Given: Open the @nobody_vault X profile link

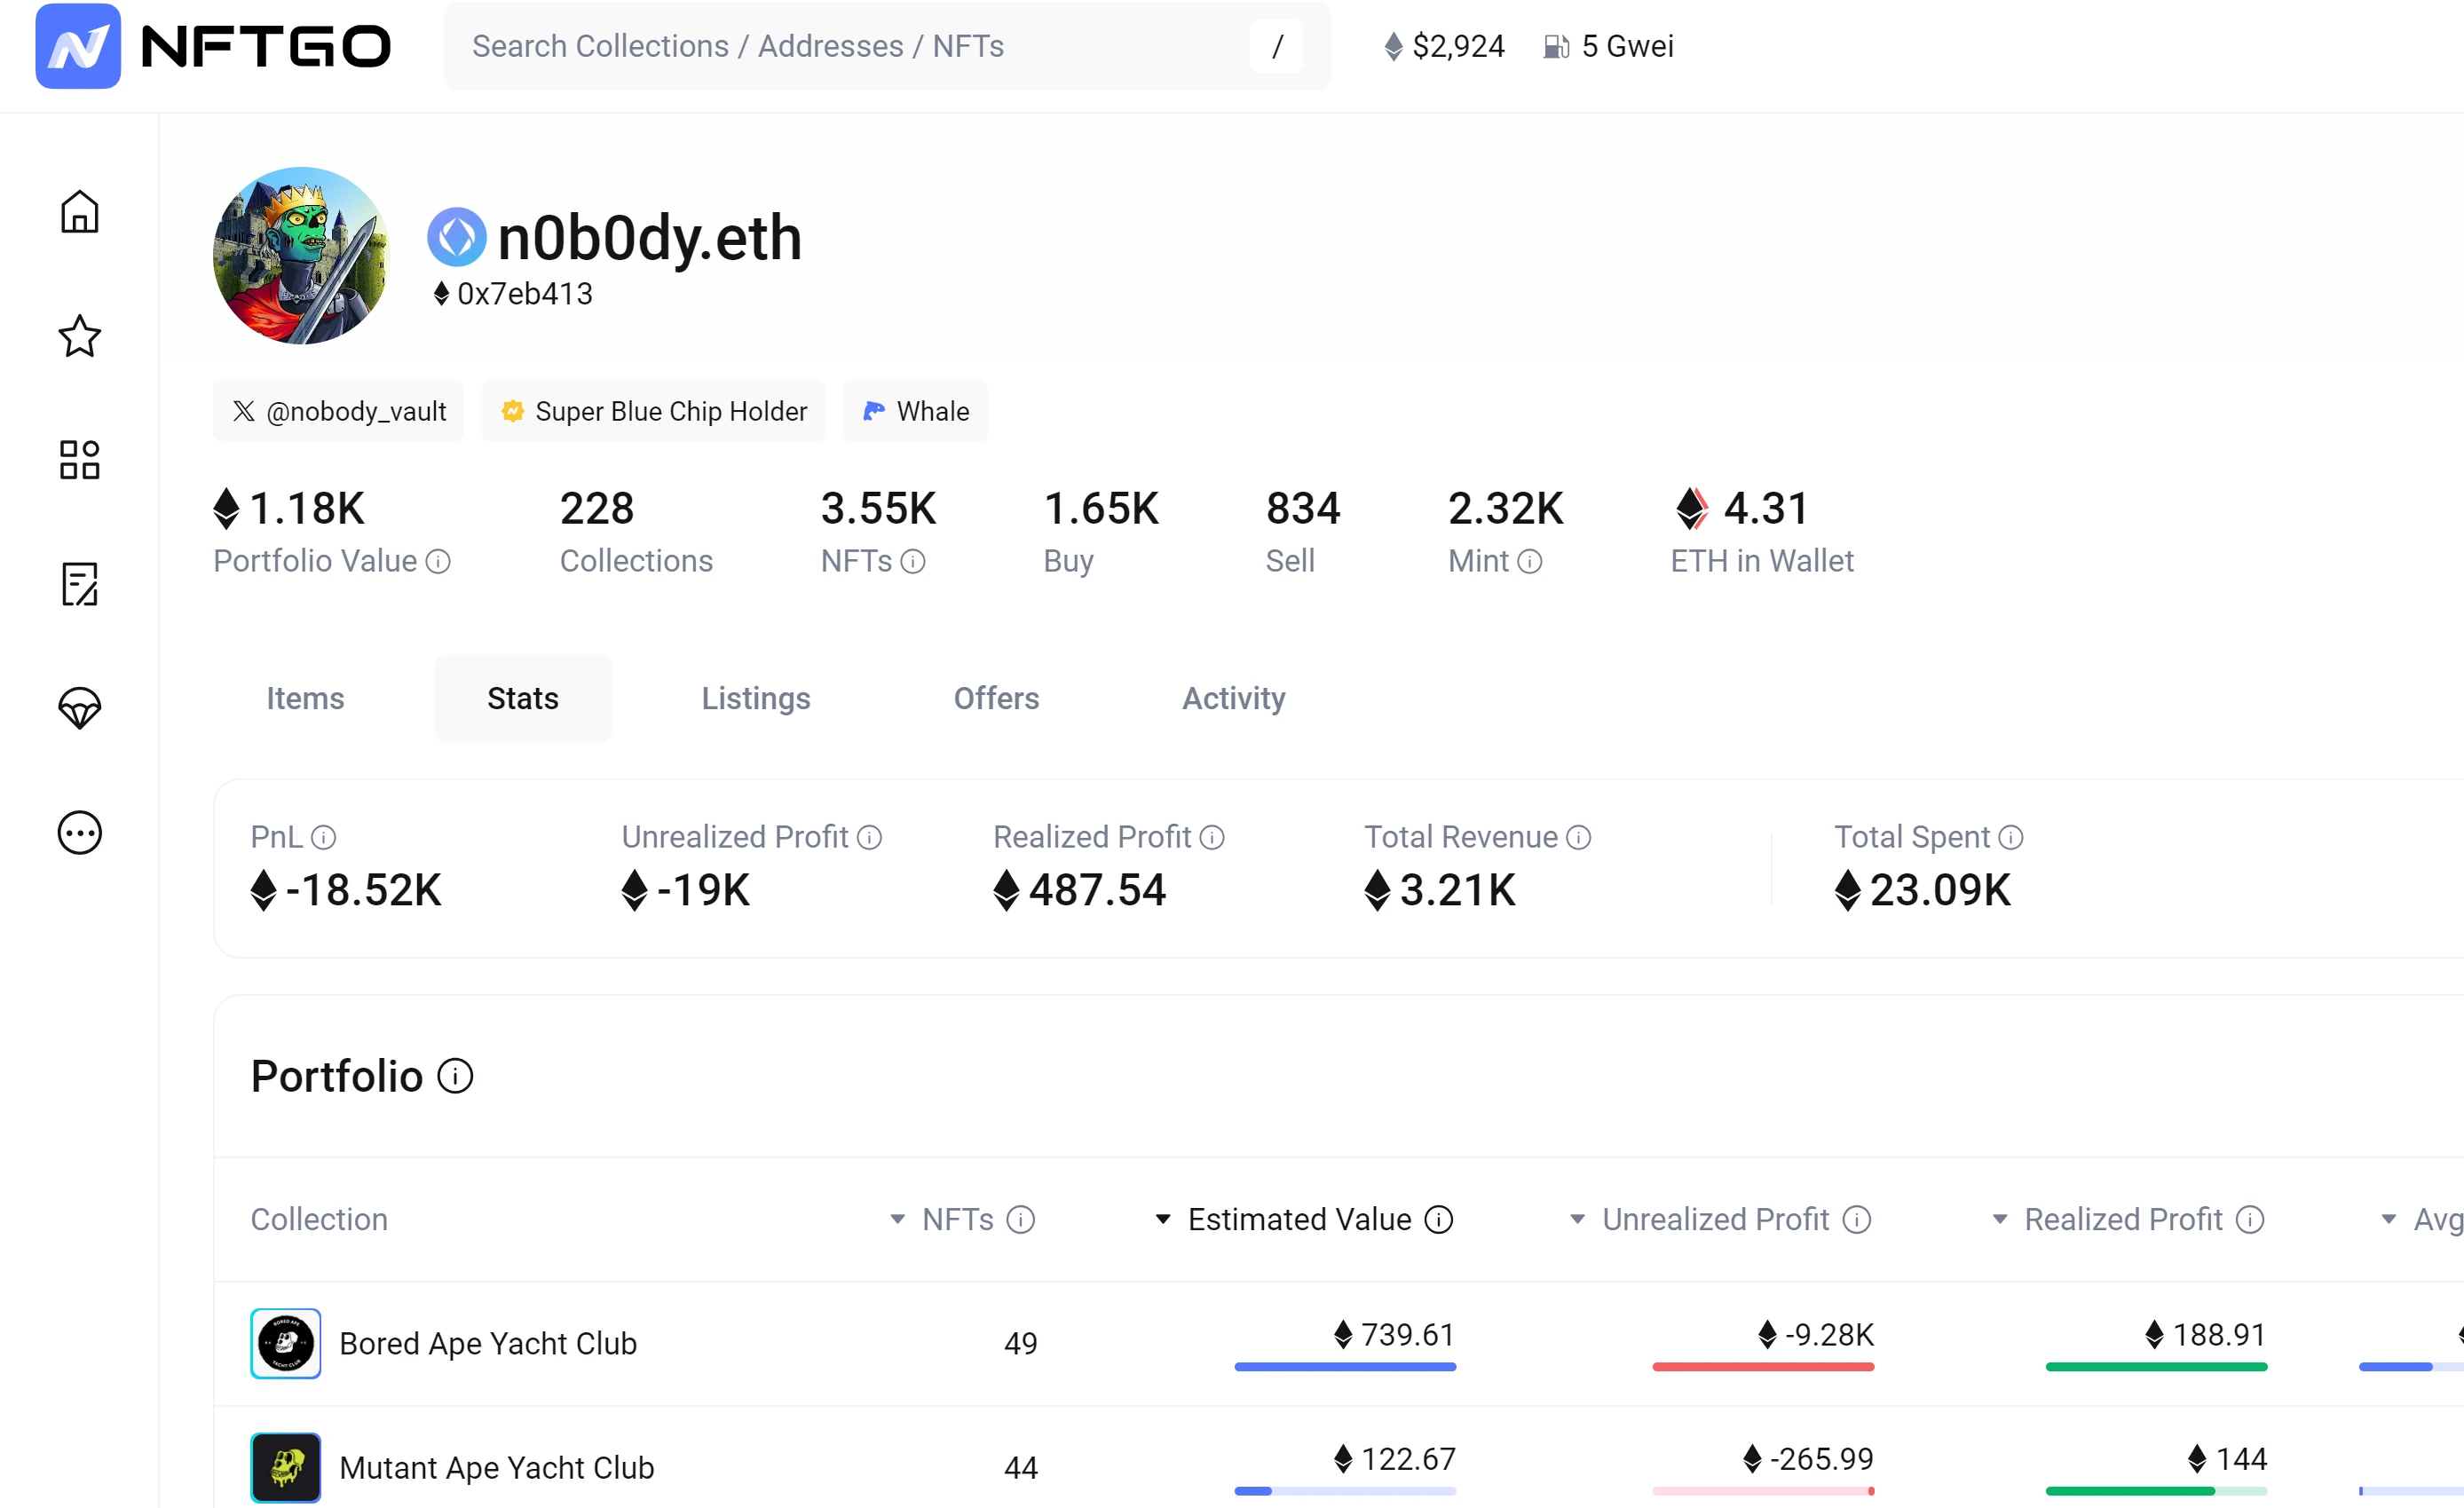Looking at the screenshot, I should coord(339,411).
